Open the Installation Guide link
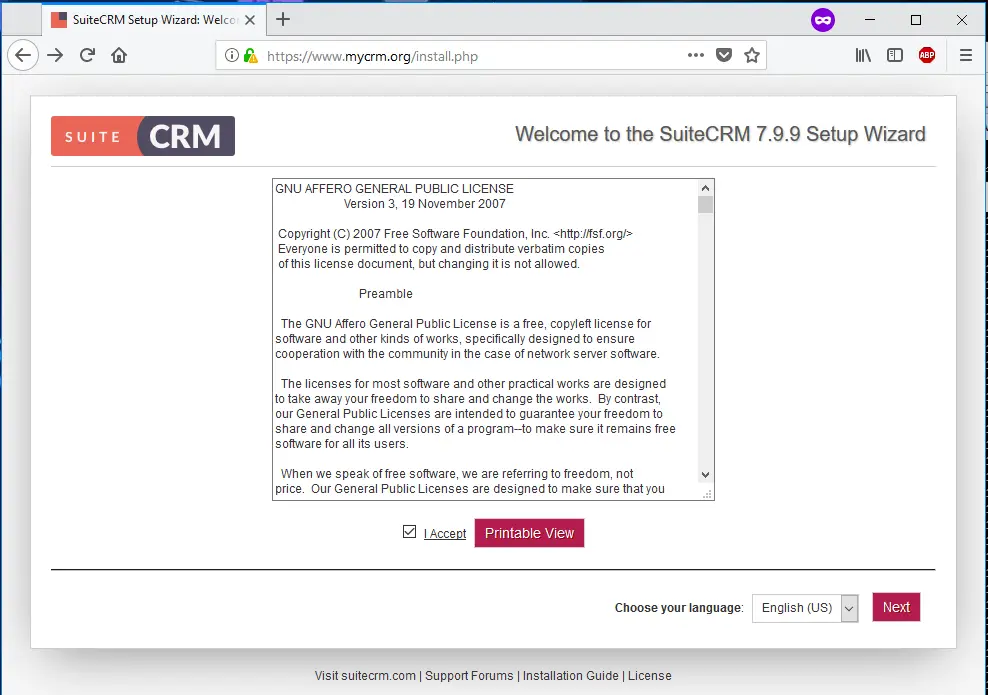 pos(571,676)
